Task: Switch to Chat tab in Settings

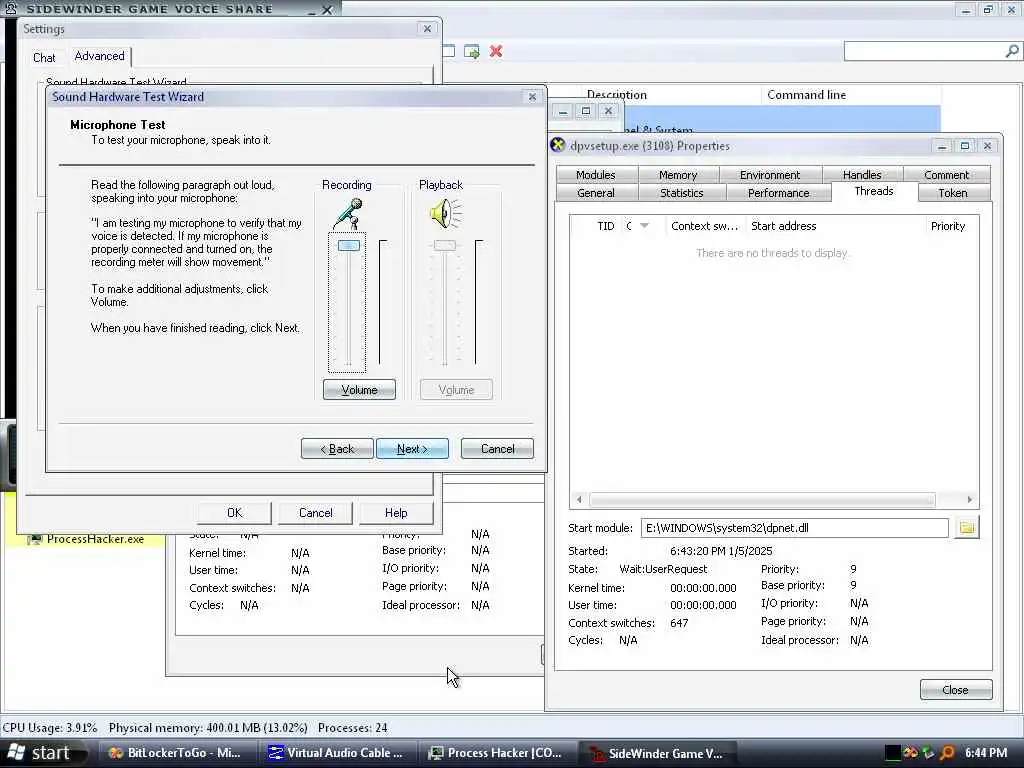Action: (x=44, y=57)
